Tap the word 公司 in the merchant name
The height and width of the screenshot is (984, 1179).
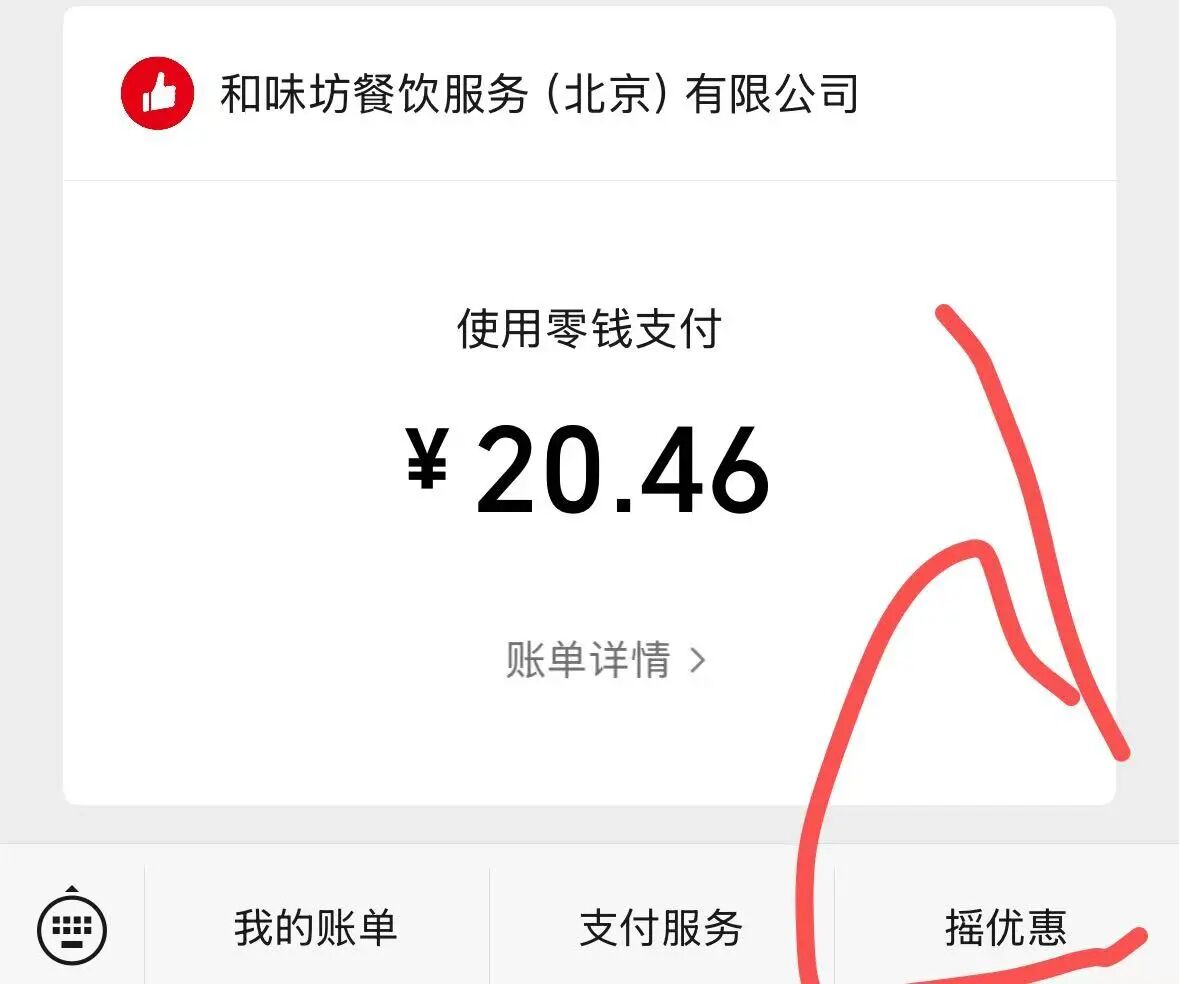click(x=817, y=94)
